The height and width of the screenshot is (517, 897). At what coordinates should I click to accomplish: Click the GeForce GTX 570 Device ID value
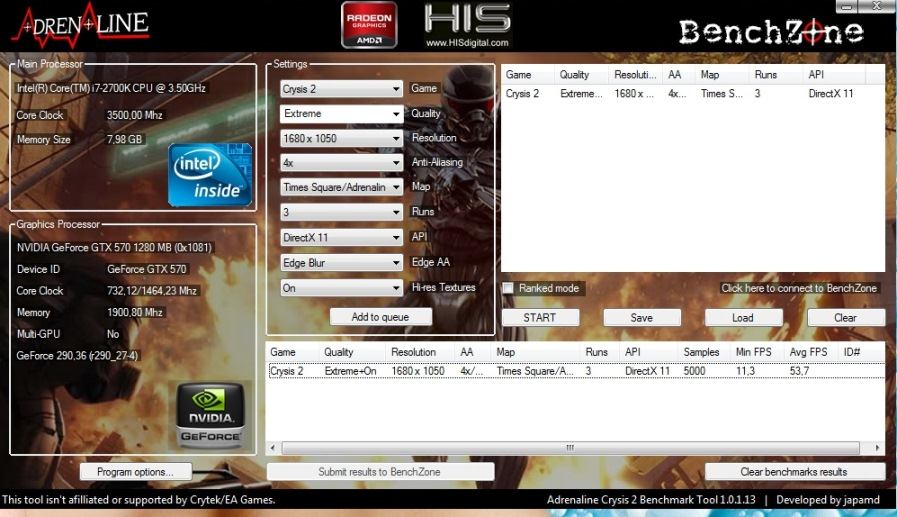pyautogui.click(x=146, y=269)
